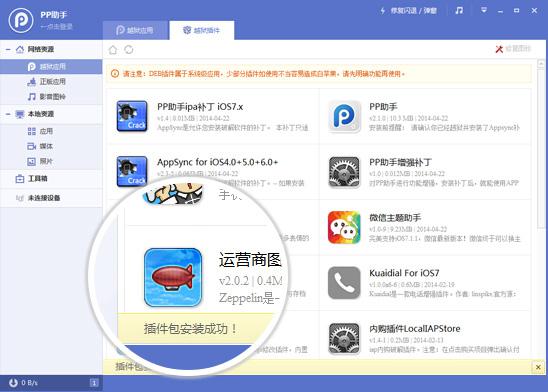Open the PP助手增强补丁 title
The image size is (548, 392).
coord(401,162)
